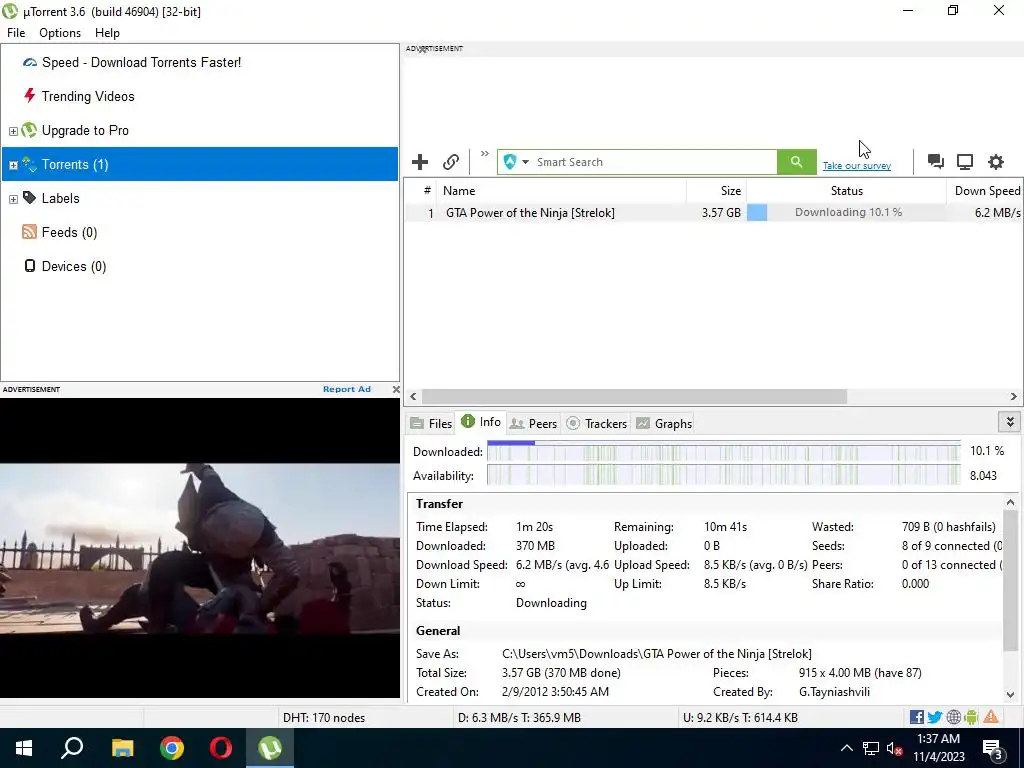This screenshot has width=1024, height=768.
Task: Sort by the Size column header
Action: click(x=716, y=191)
